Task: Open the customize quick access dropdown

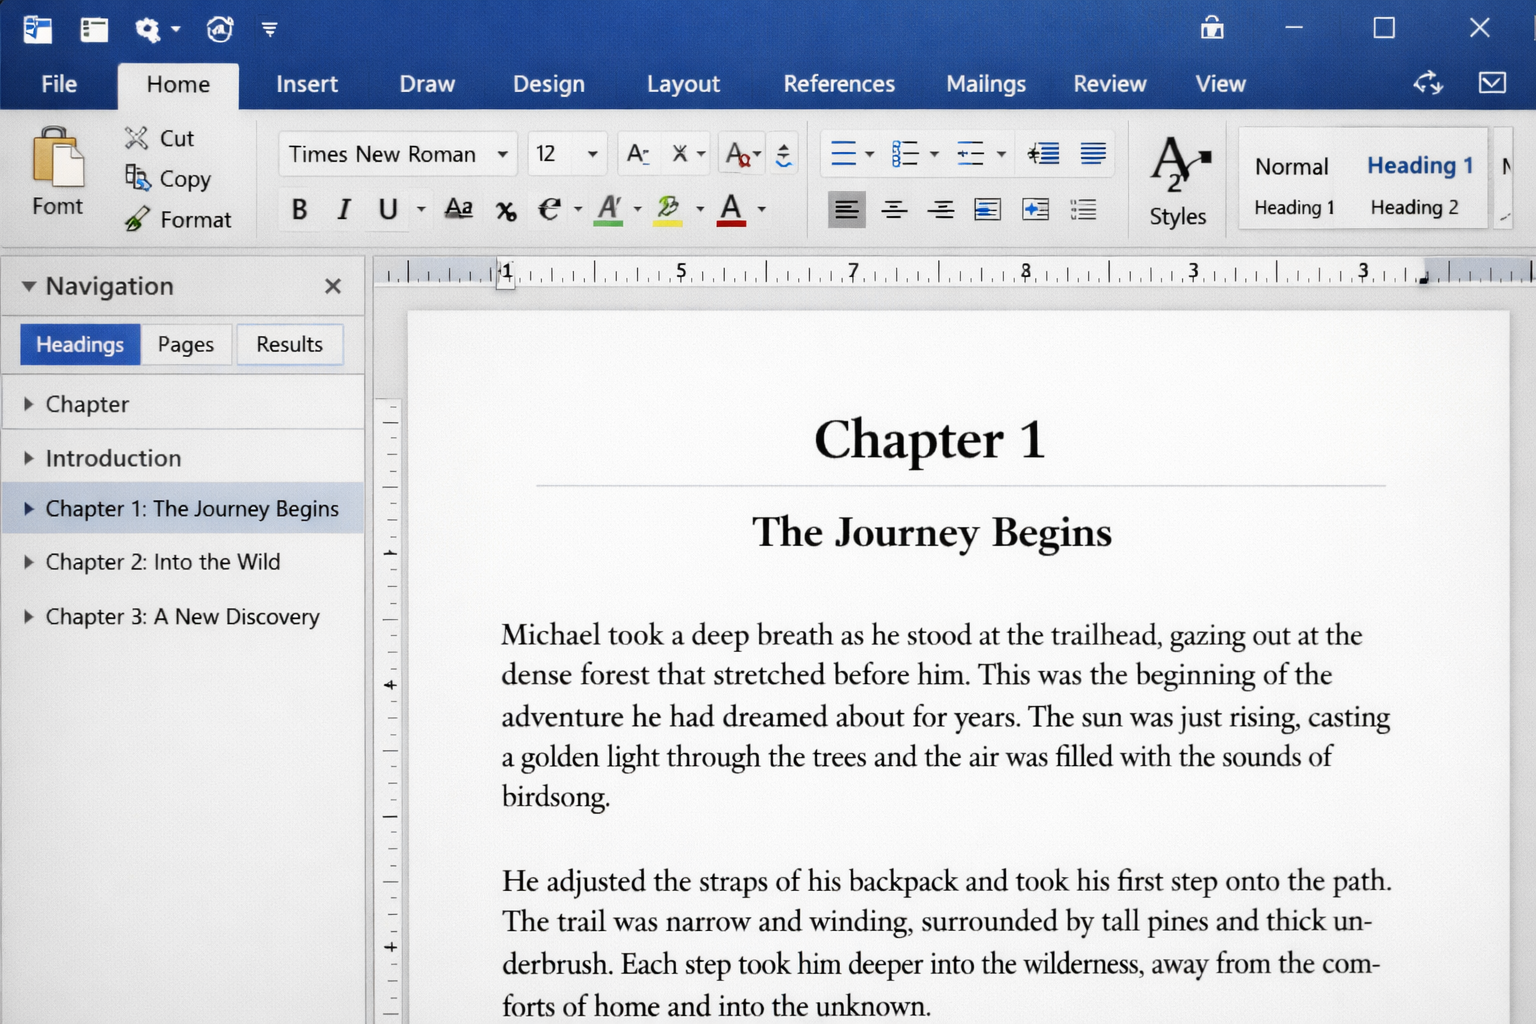Action: [x=270, y=29]
